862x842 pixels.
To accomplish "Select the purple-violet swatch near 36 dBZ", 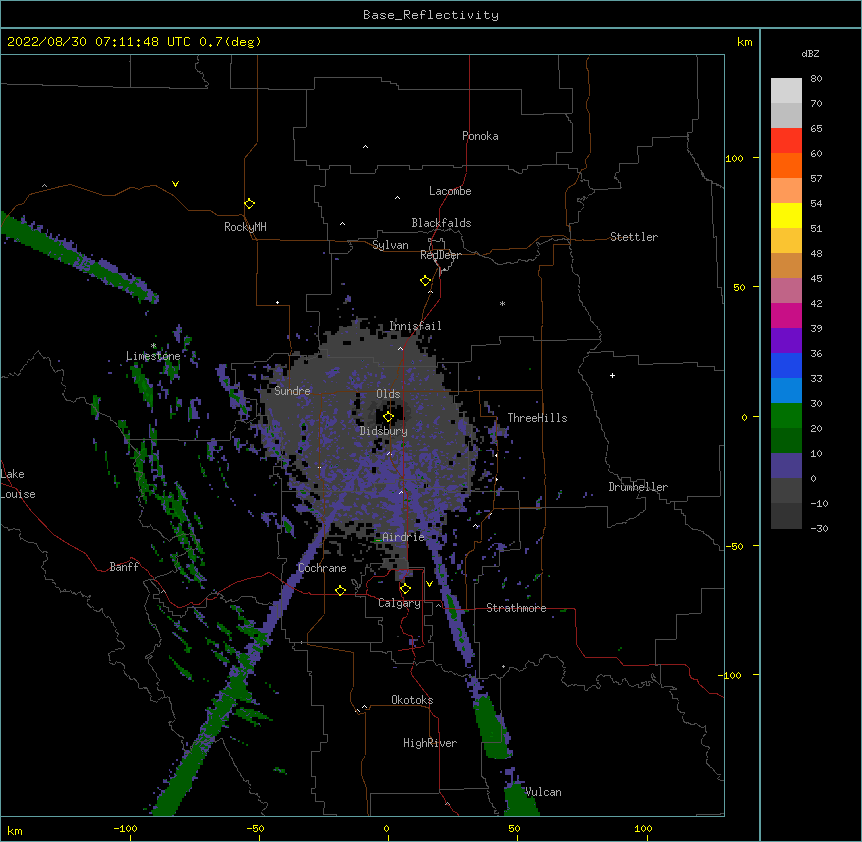I will (x=786, y=340).
